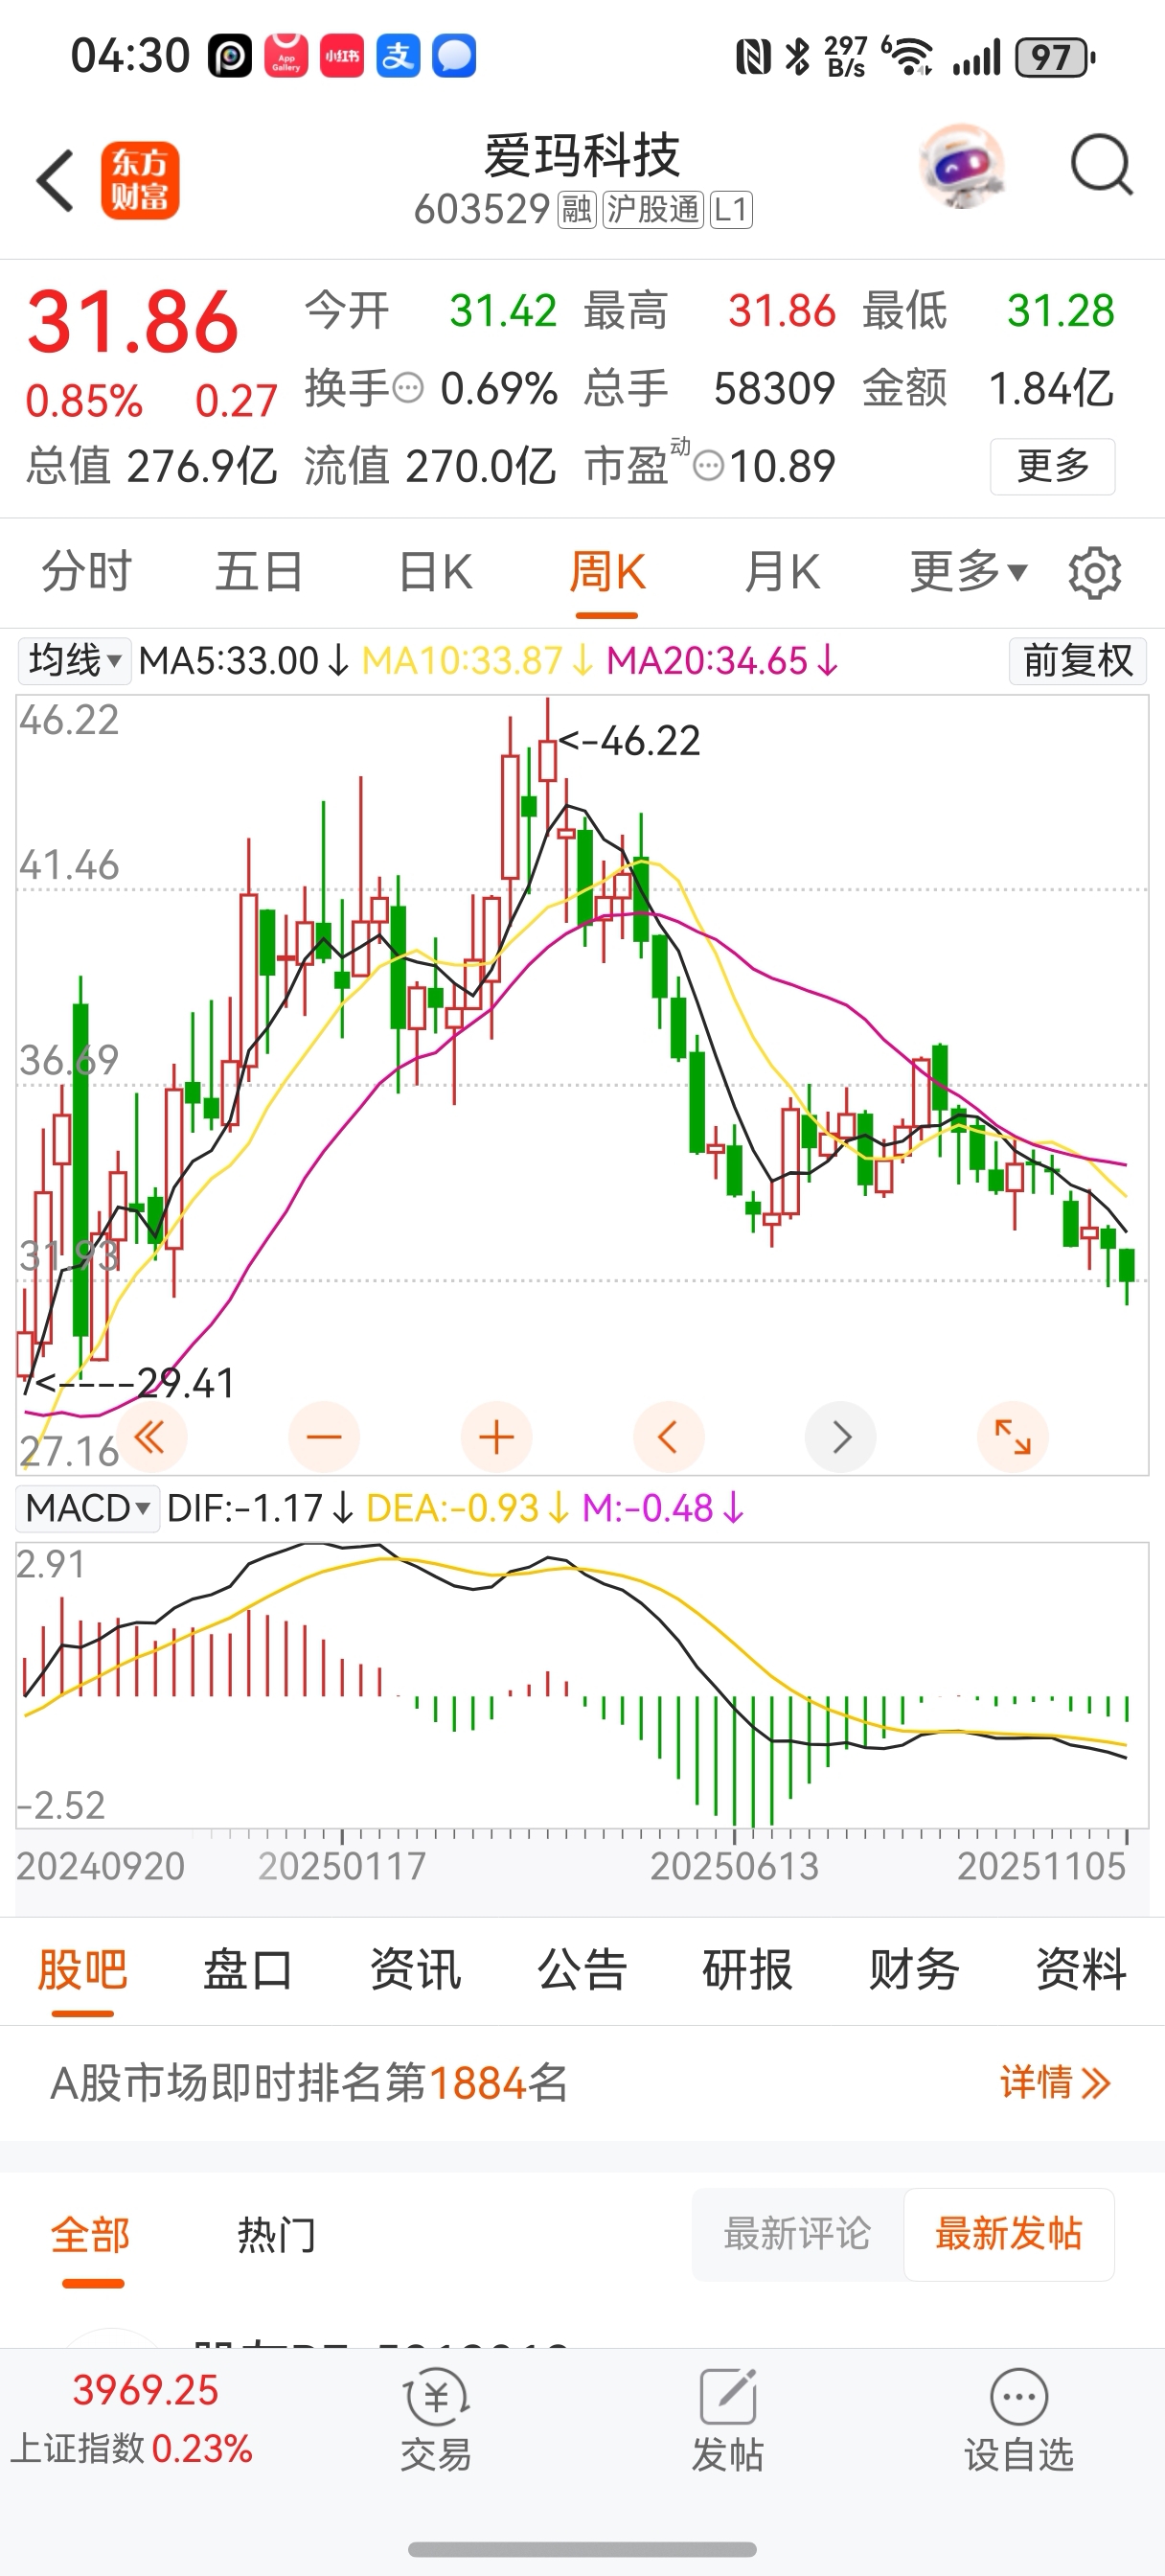Open the 股吧 tab
Viewport: 1165px width, 2576px height.
coord(83,1970)
